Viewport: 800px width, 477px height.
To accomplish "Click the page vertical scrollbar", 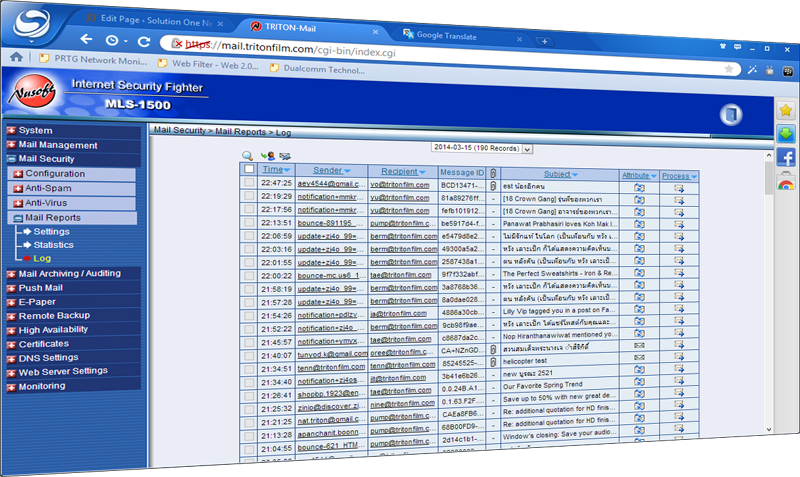I will click(769, 291).
